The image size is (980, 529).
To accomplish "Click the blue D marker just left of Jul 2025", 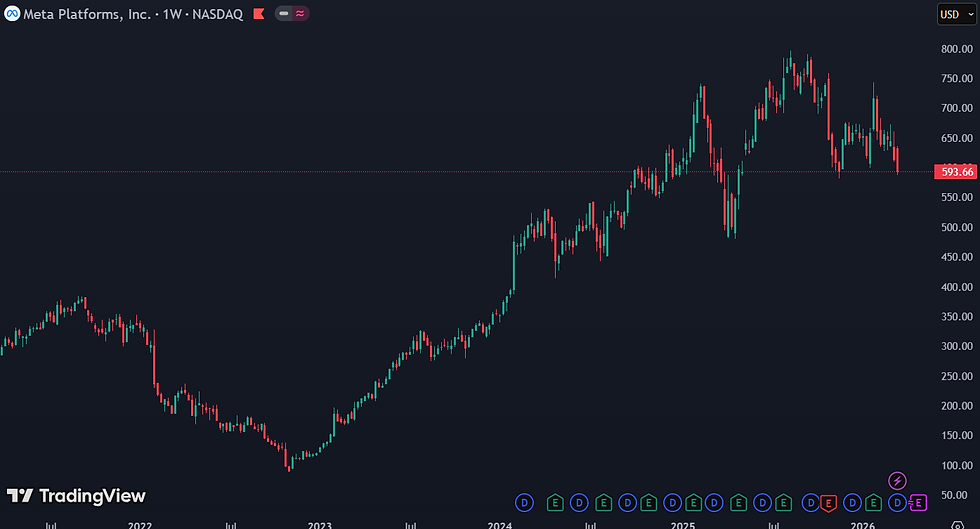I will point(762,503).
